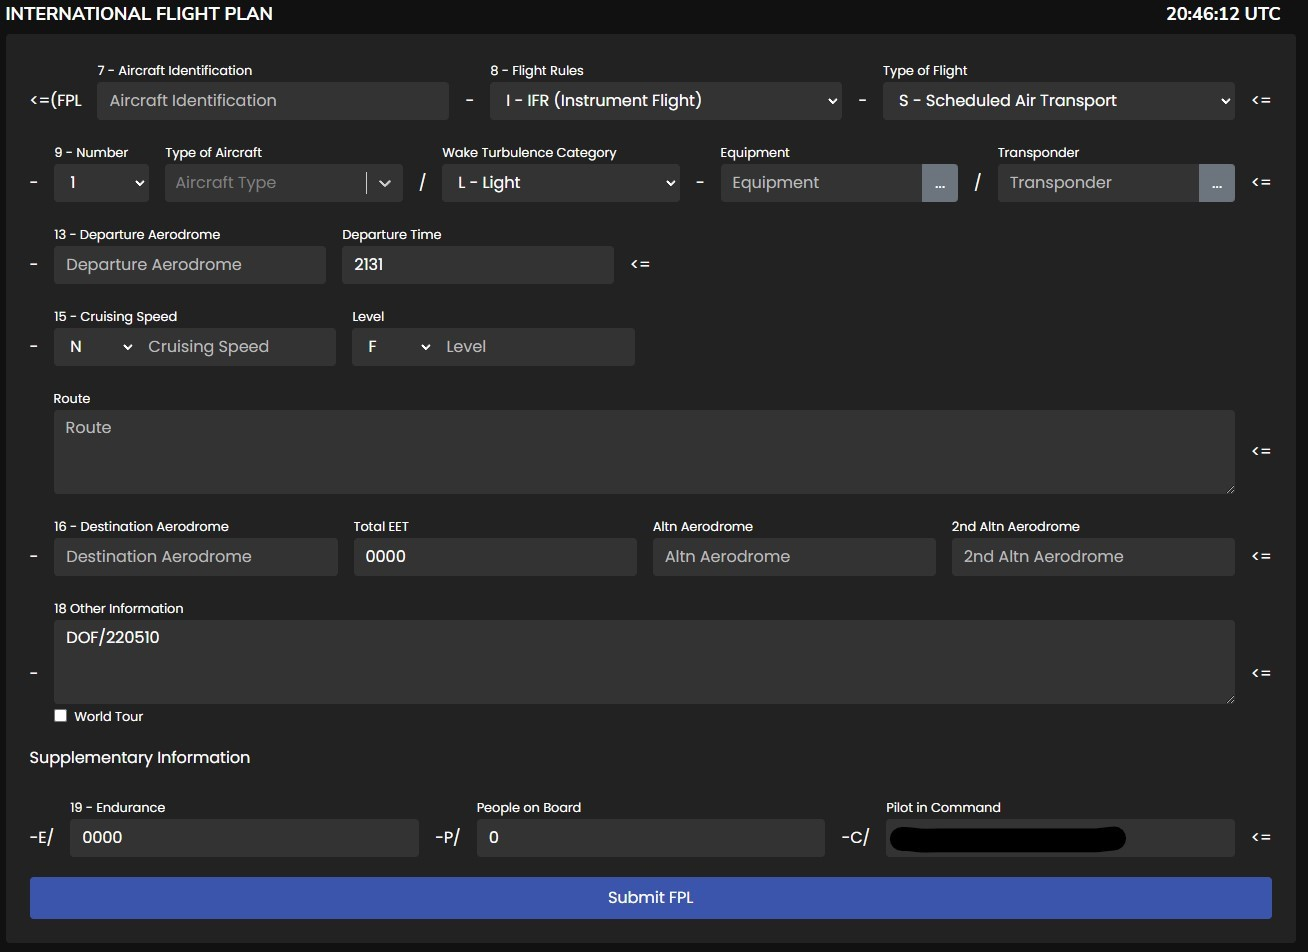
Task: Open the Equipment selector ellipsis button
Action: tap(940, 183)
